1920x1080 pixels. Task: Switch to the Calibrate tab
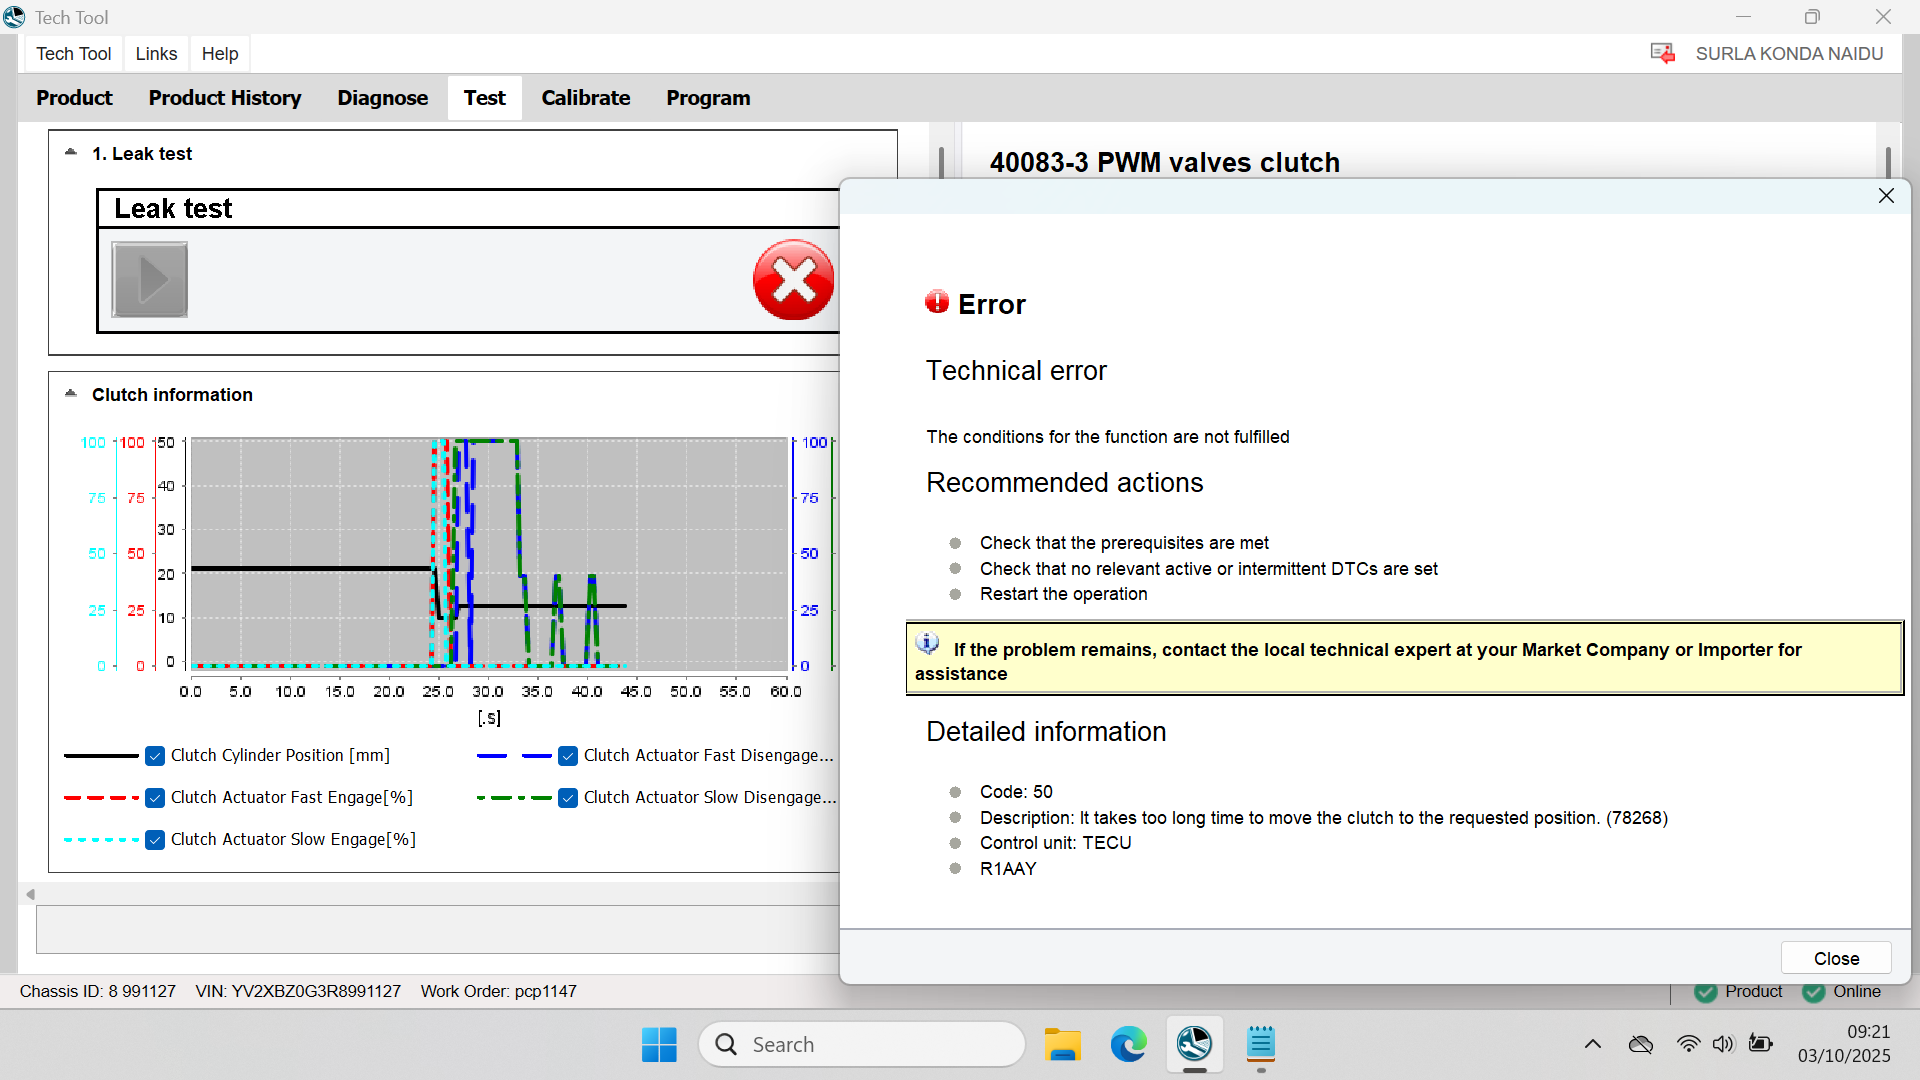586,98
